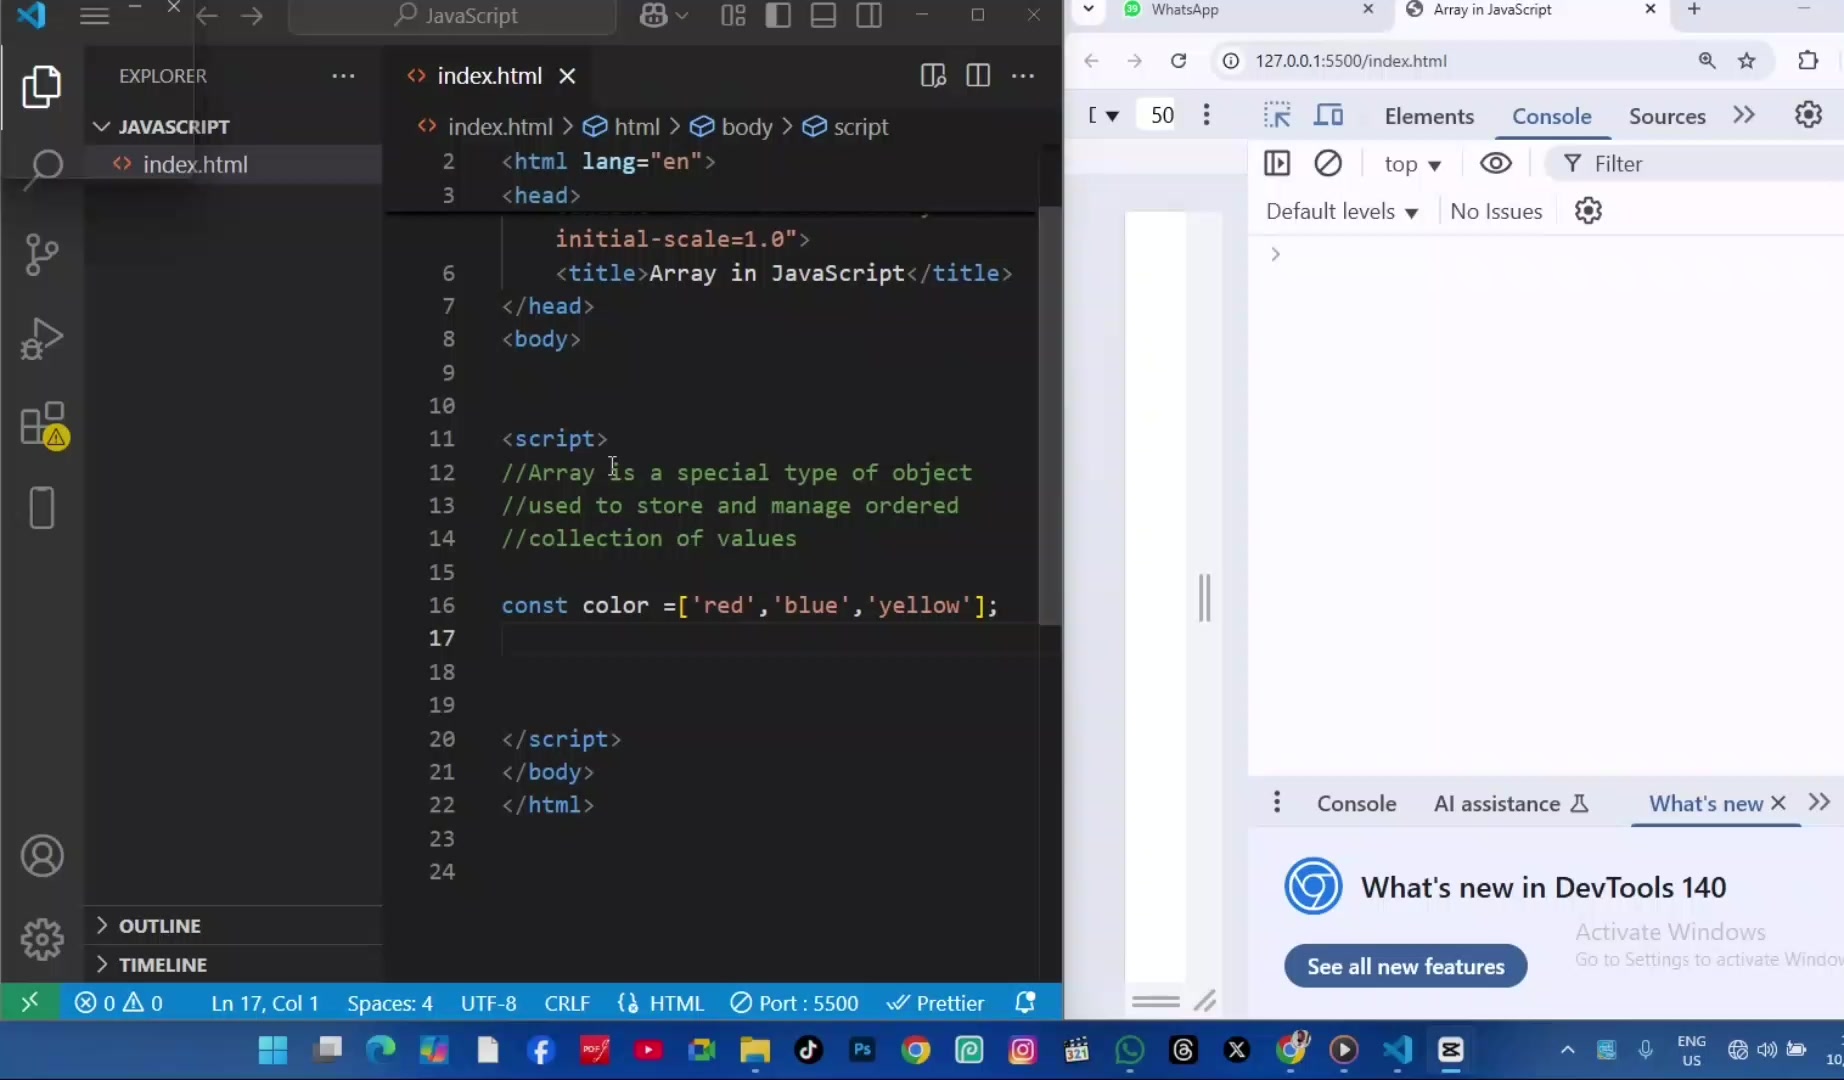1844x1080 pixels.
Task: Toggle the console sidebar panel
Action: pyautogui.click(x=1277, y=163)
